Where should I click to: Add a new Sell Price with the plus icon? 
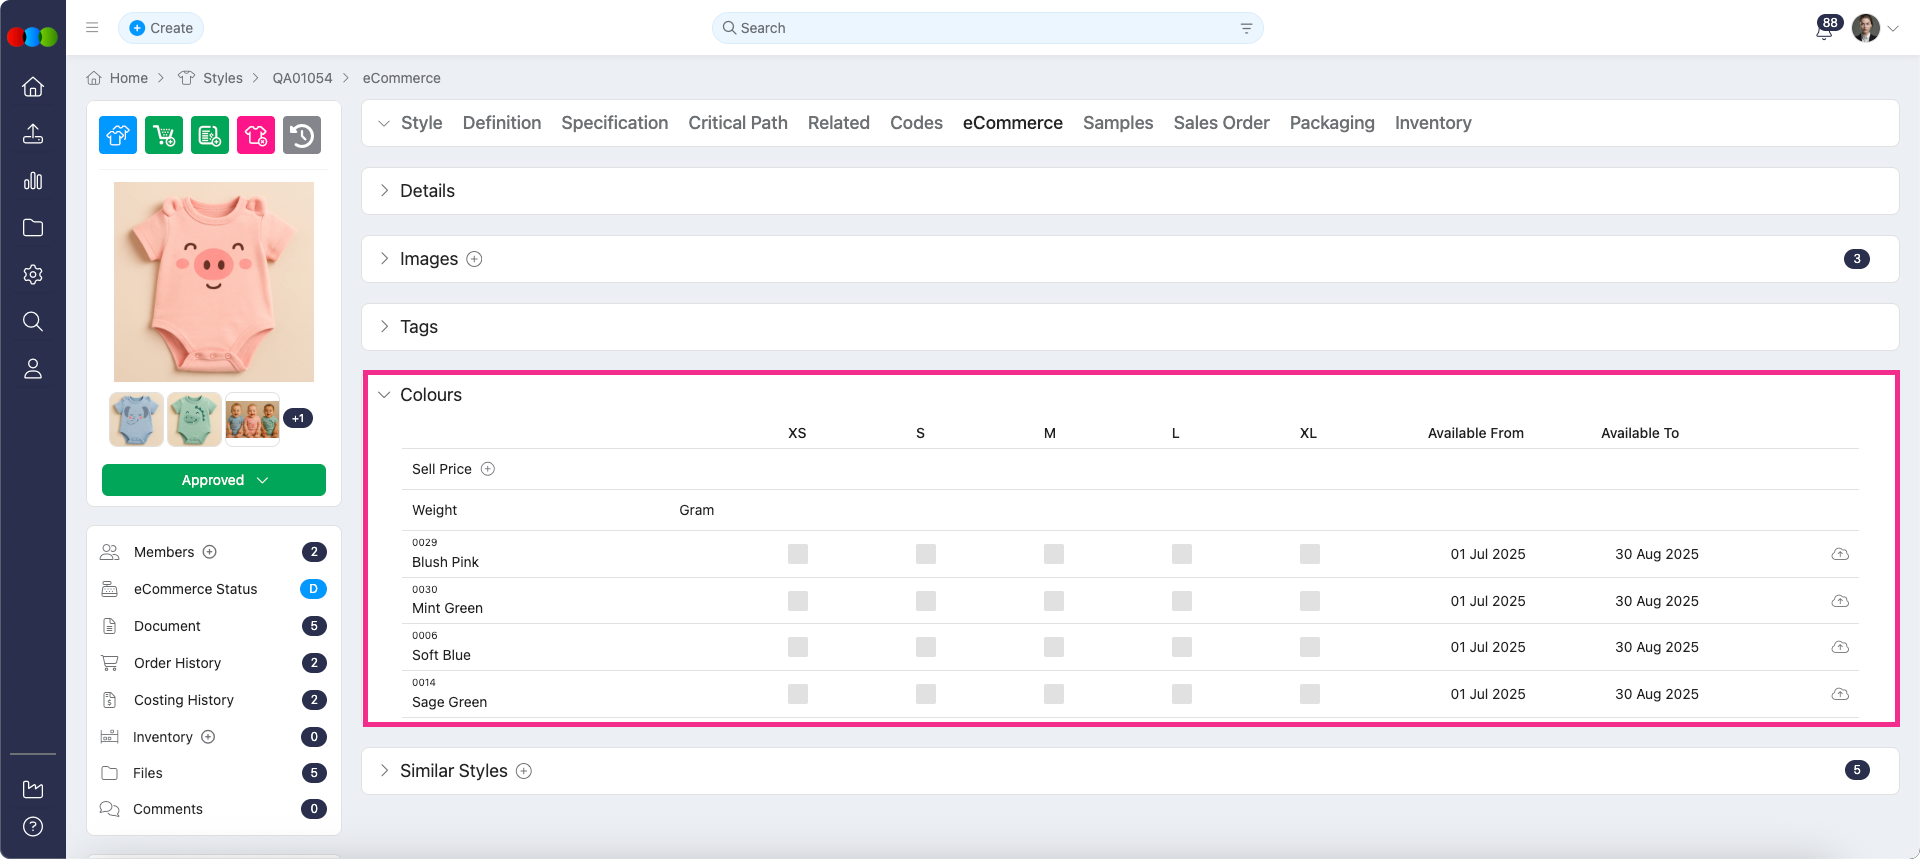click(x=488, y=469)
